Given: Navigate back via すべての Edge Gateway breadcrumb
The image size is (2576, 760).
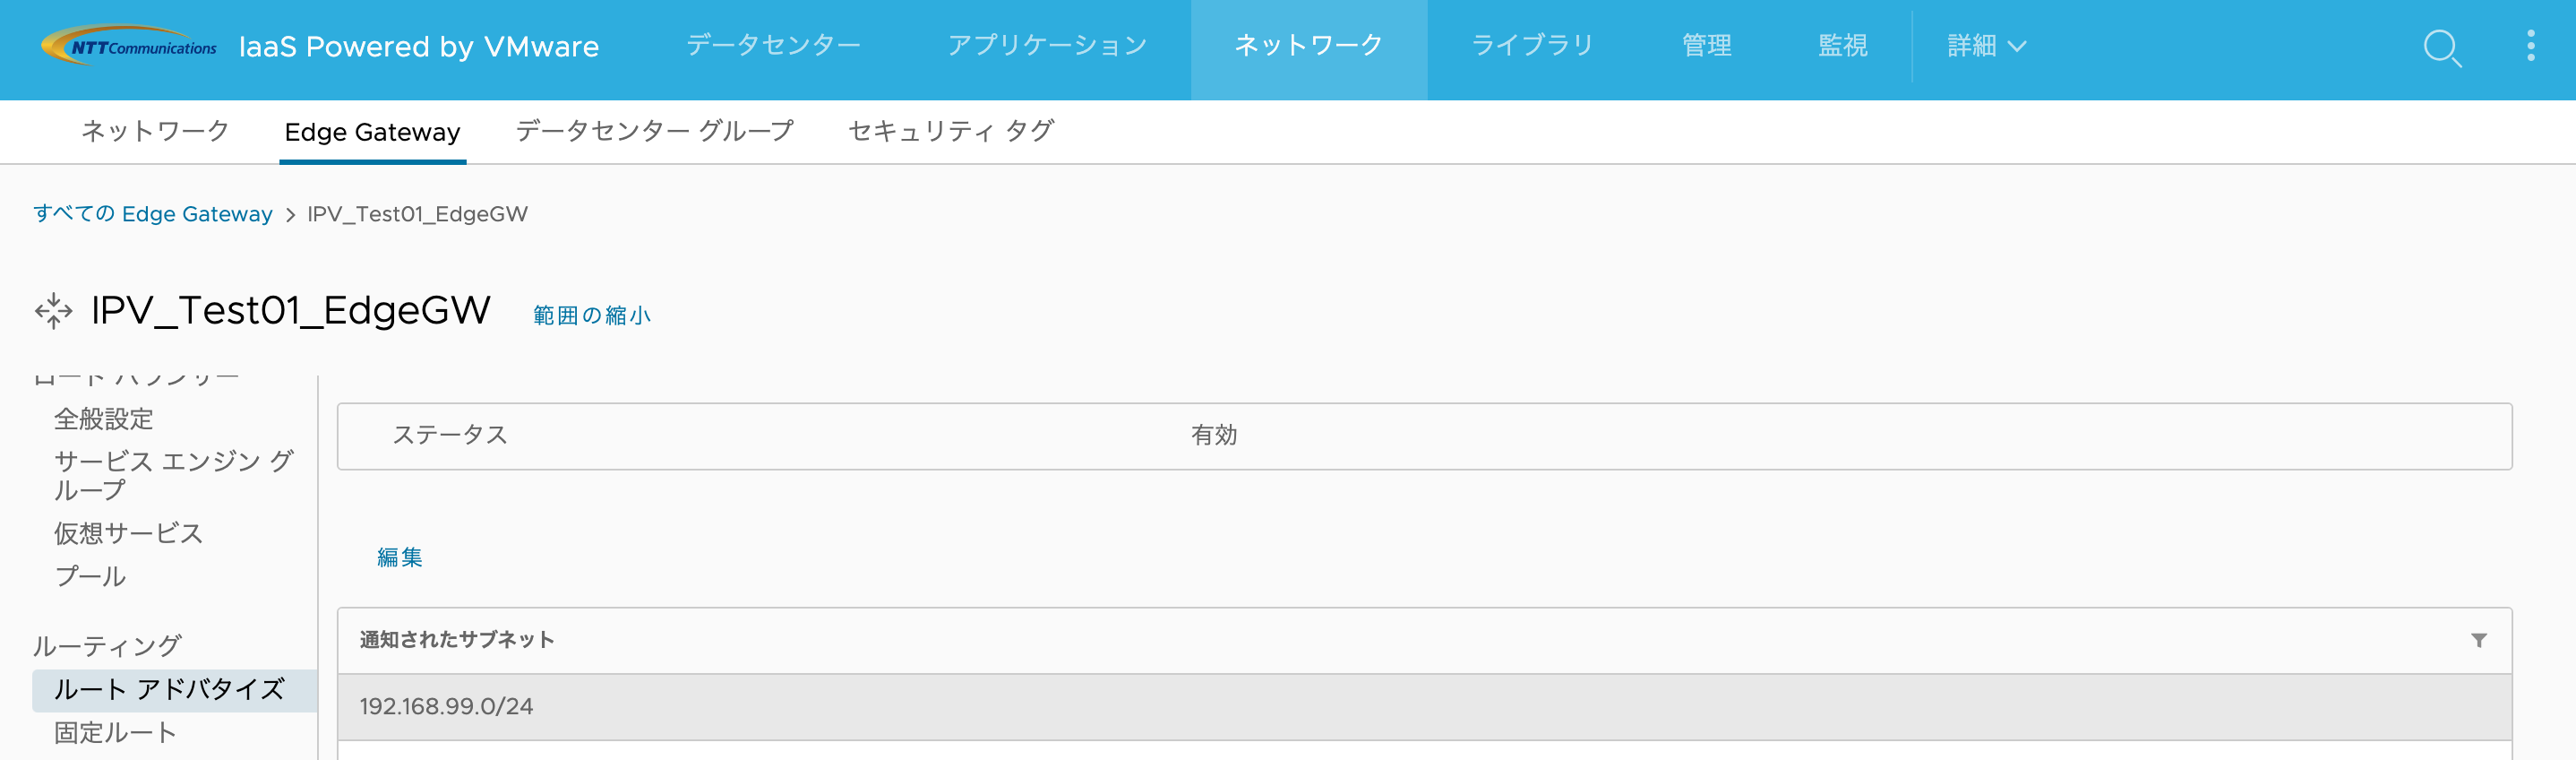Looking at the screenshot, I should click(x=151, y=213).
